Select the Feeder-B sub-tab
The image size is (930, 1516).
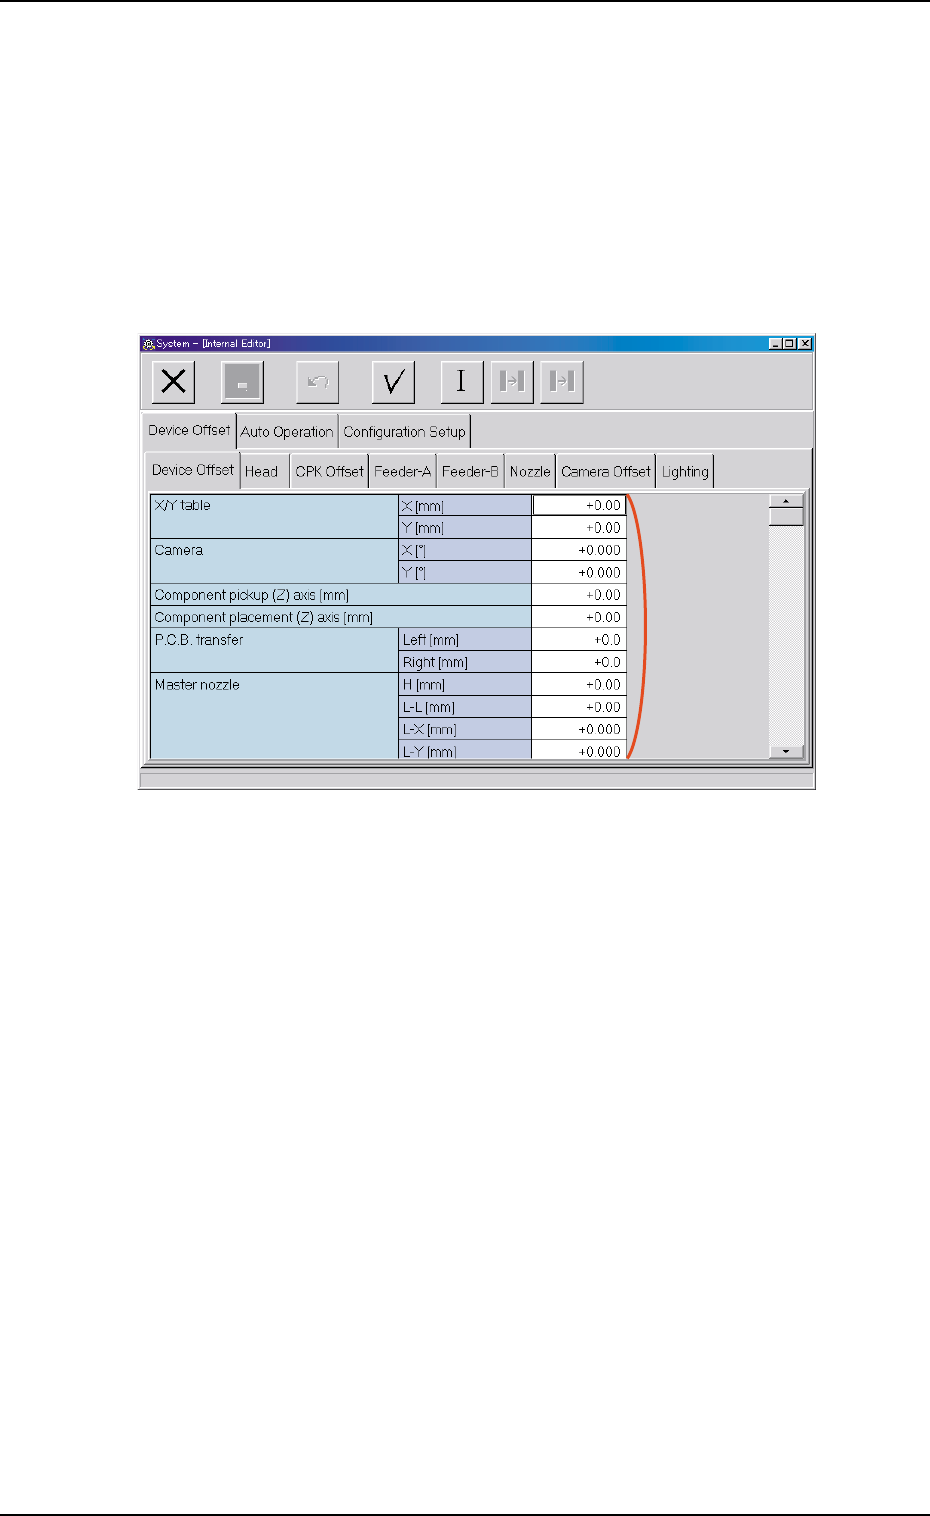tap(470, 472)
